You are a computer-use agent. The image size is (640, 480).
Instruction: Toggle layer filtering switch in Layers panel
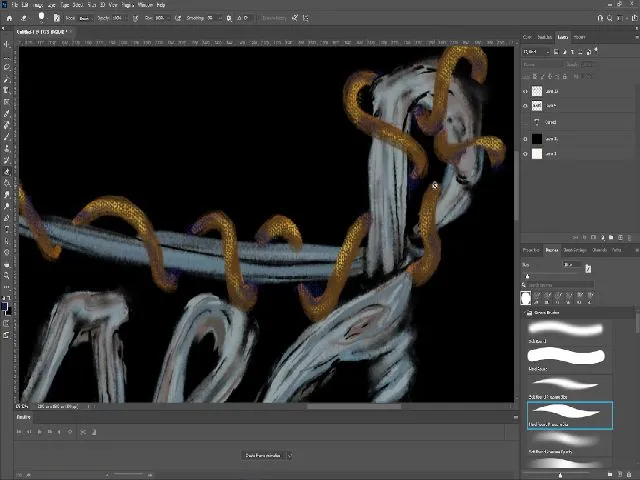(x=596, y=50)
